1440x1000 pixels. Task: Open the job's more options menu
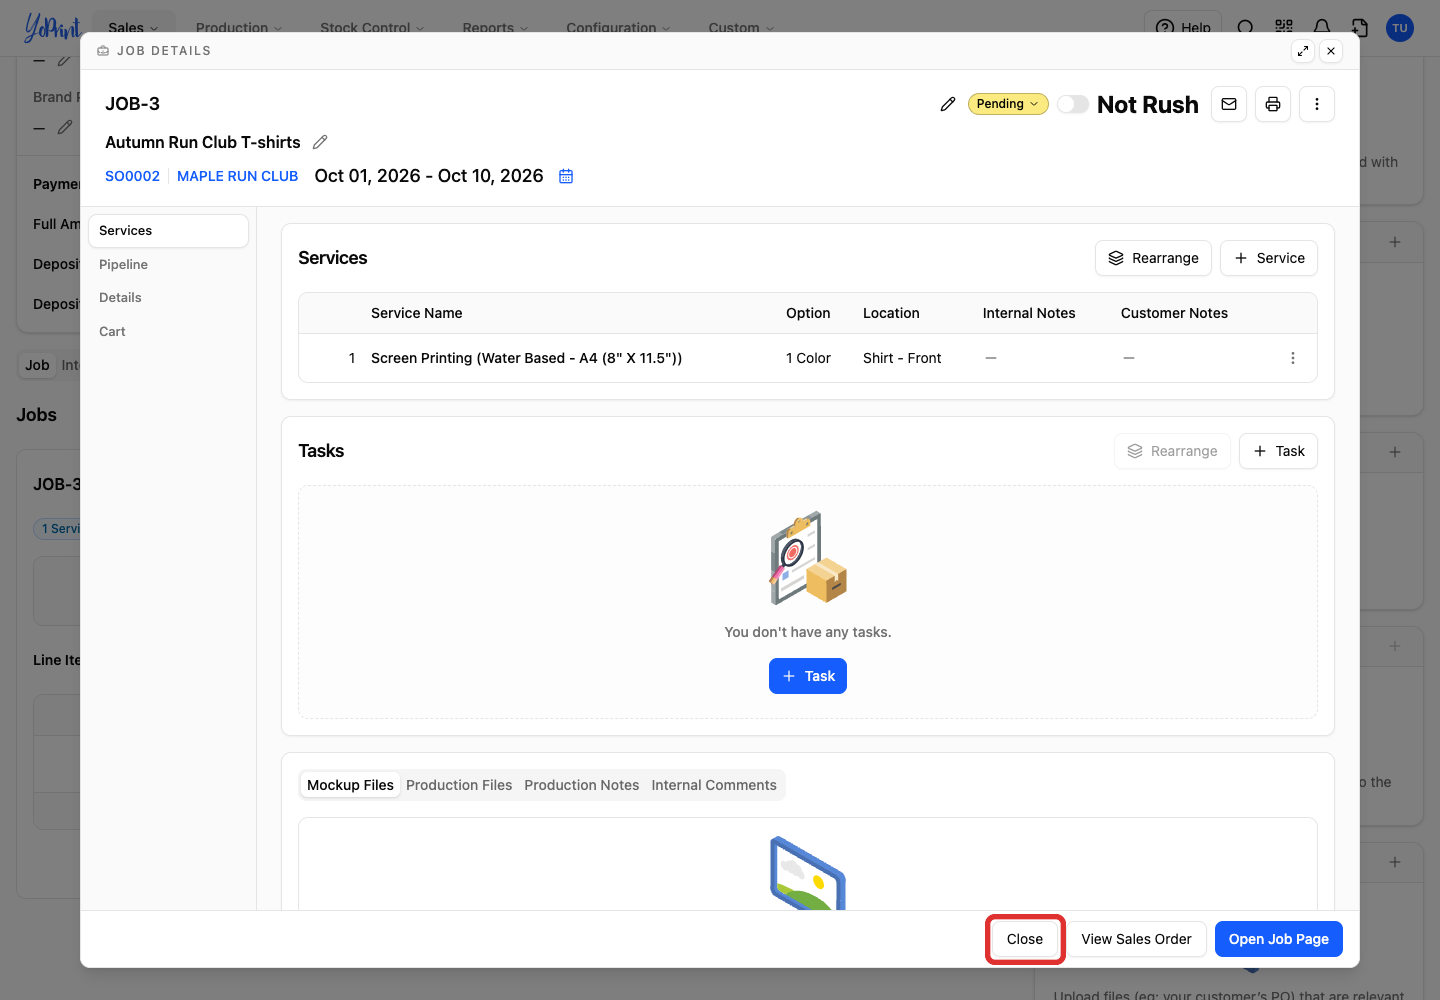point(1317,104)
